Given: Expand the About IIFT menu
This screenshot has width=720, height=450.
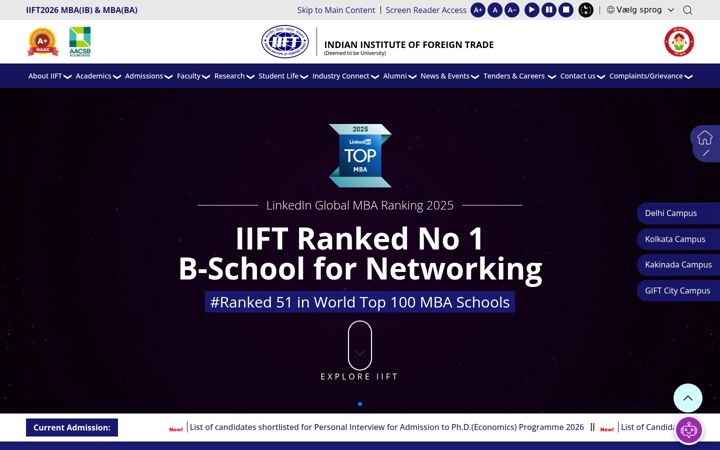Looking at the screenshot, I should tap(50, 76).
